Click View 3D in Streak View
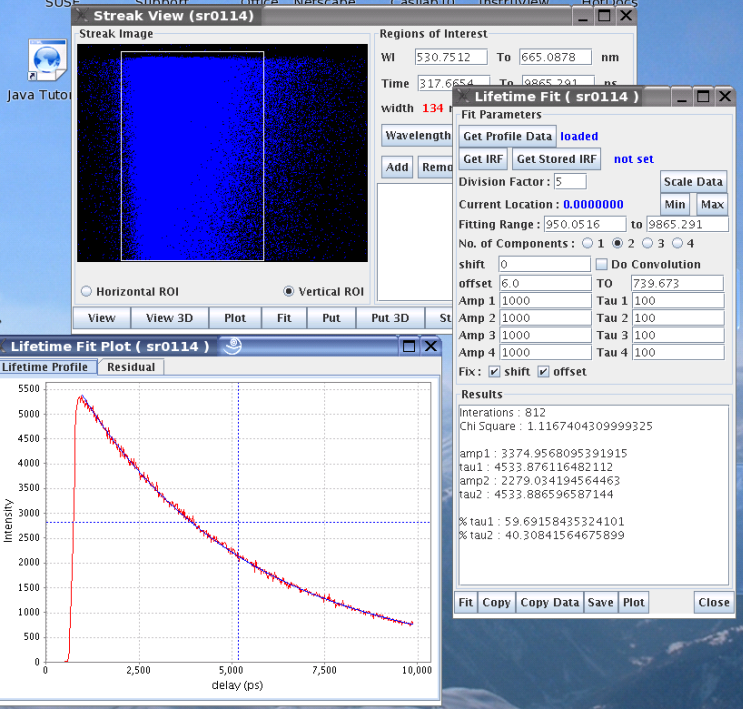743x709 pixels. 168,318
